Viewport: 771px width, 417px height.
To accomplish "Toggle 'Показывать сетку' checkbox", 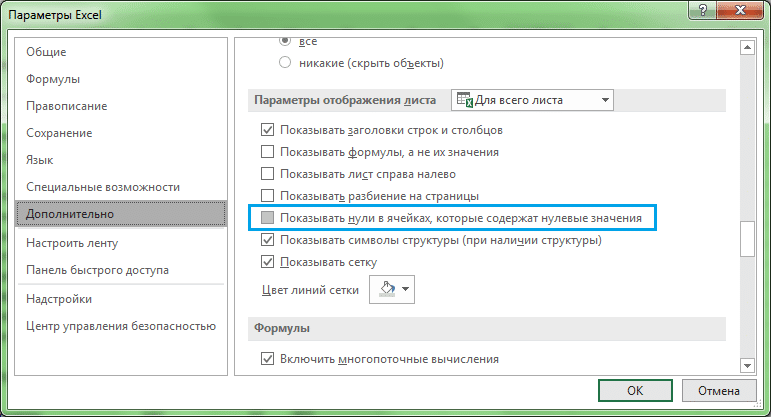I will pos(267,262).
